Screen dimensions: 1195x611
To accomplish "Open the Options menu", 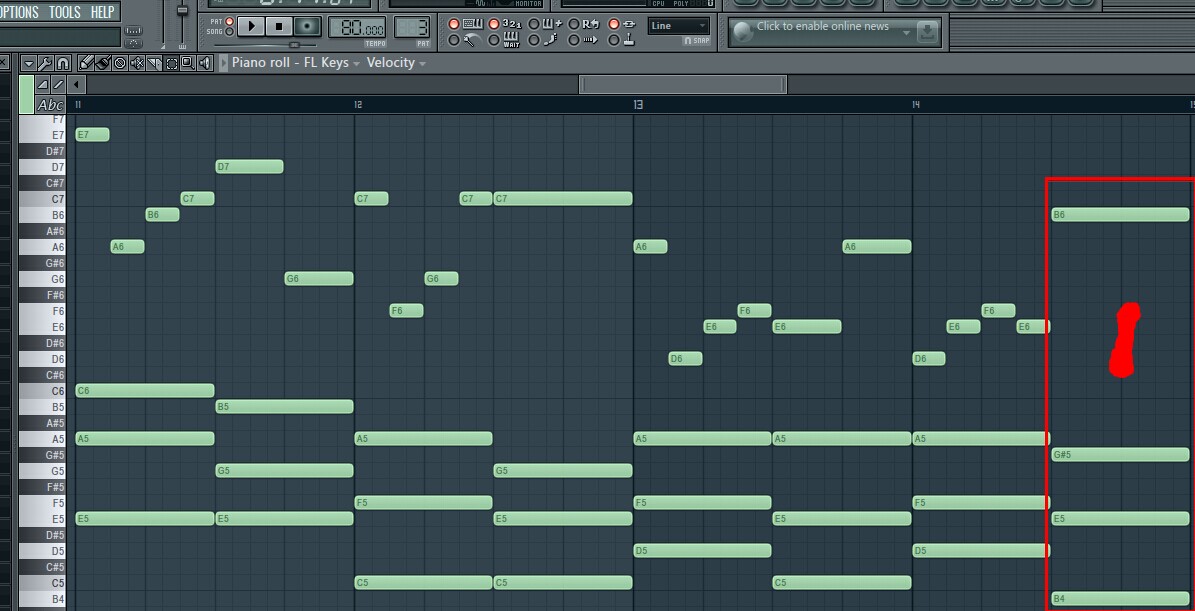I will point(18,12).
